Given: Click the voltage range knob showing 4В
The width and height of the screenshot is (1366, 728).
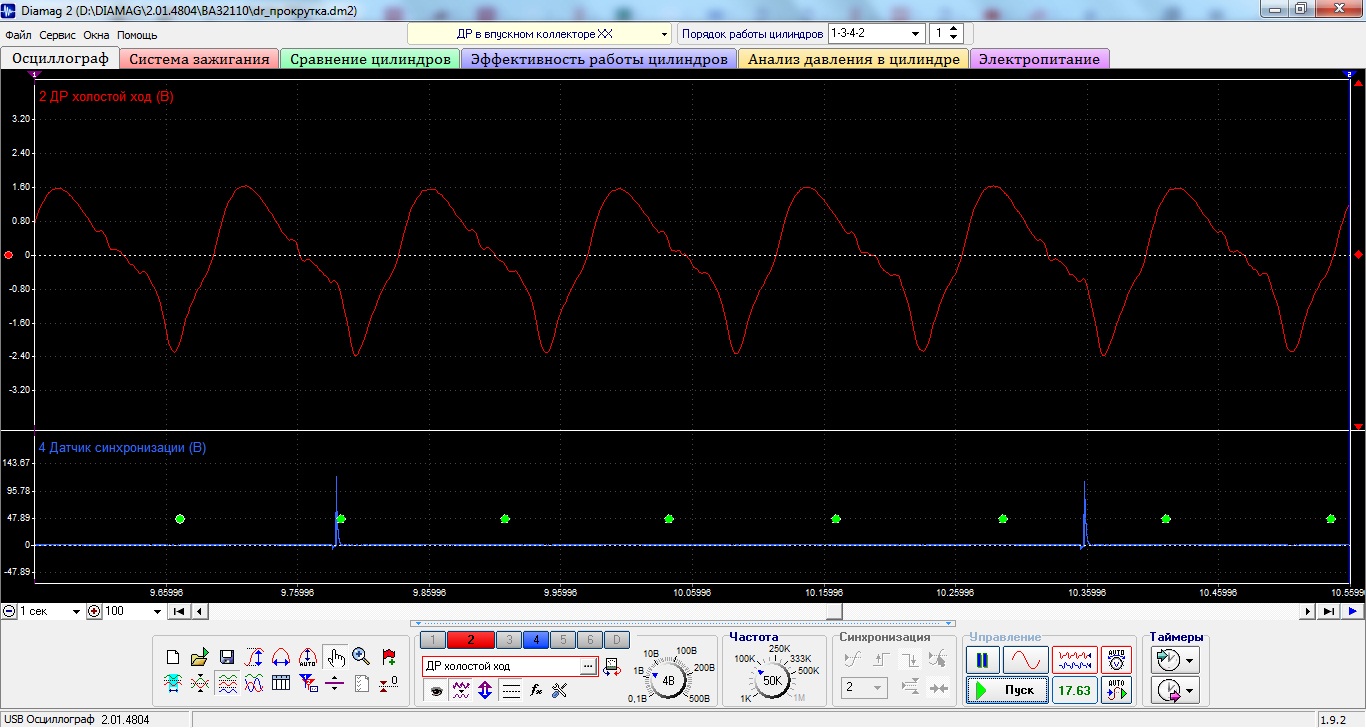Looking at the screenshot, I should [x=668, y=680].
